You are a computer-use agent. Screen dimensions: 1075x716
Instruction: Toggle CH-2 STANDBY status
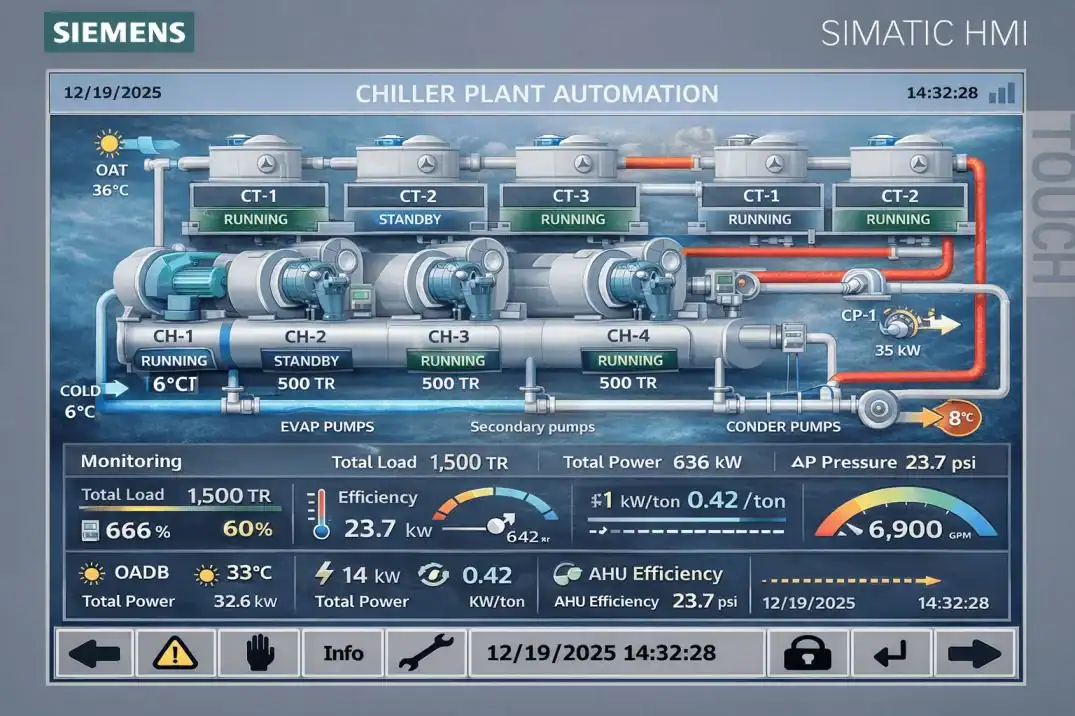307,361
